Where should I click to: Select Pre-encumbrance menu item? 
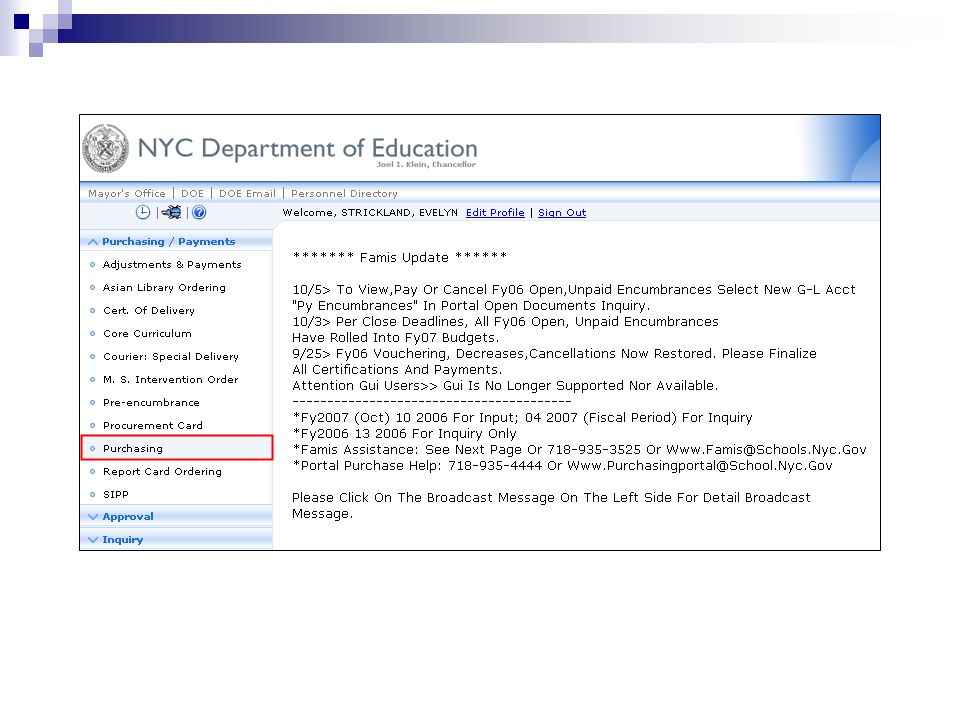tap(151, 402)
